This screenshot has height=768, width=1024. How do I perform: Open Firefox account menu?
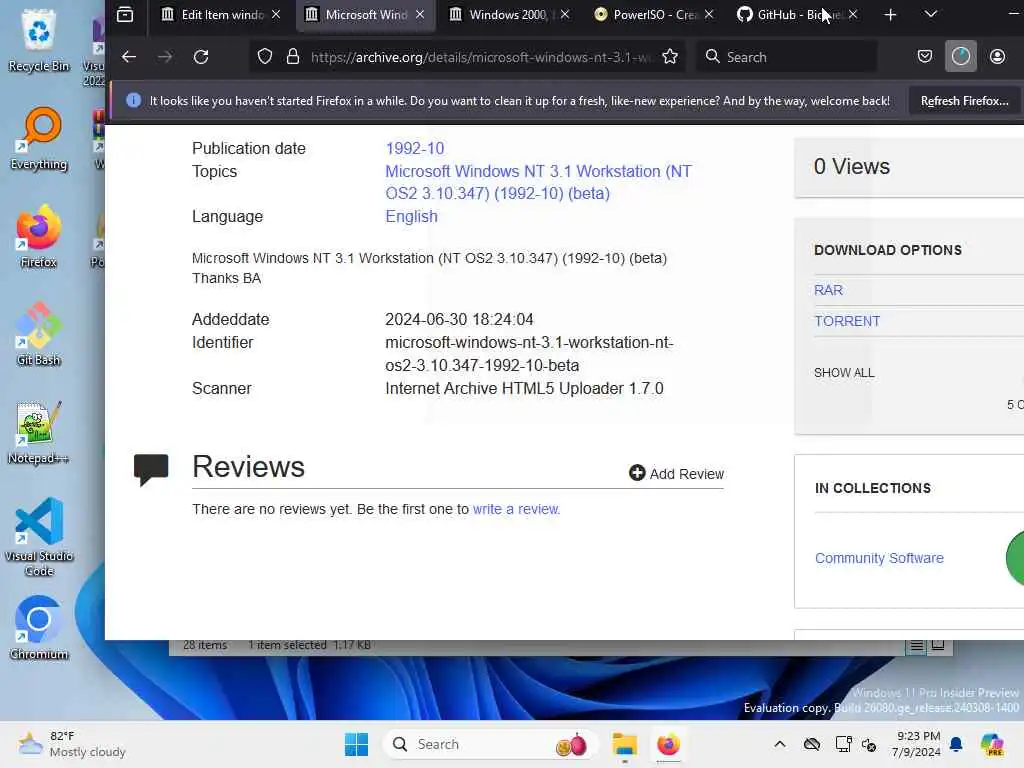pyautogui.click(x=997, y=57)
